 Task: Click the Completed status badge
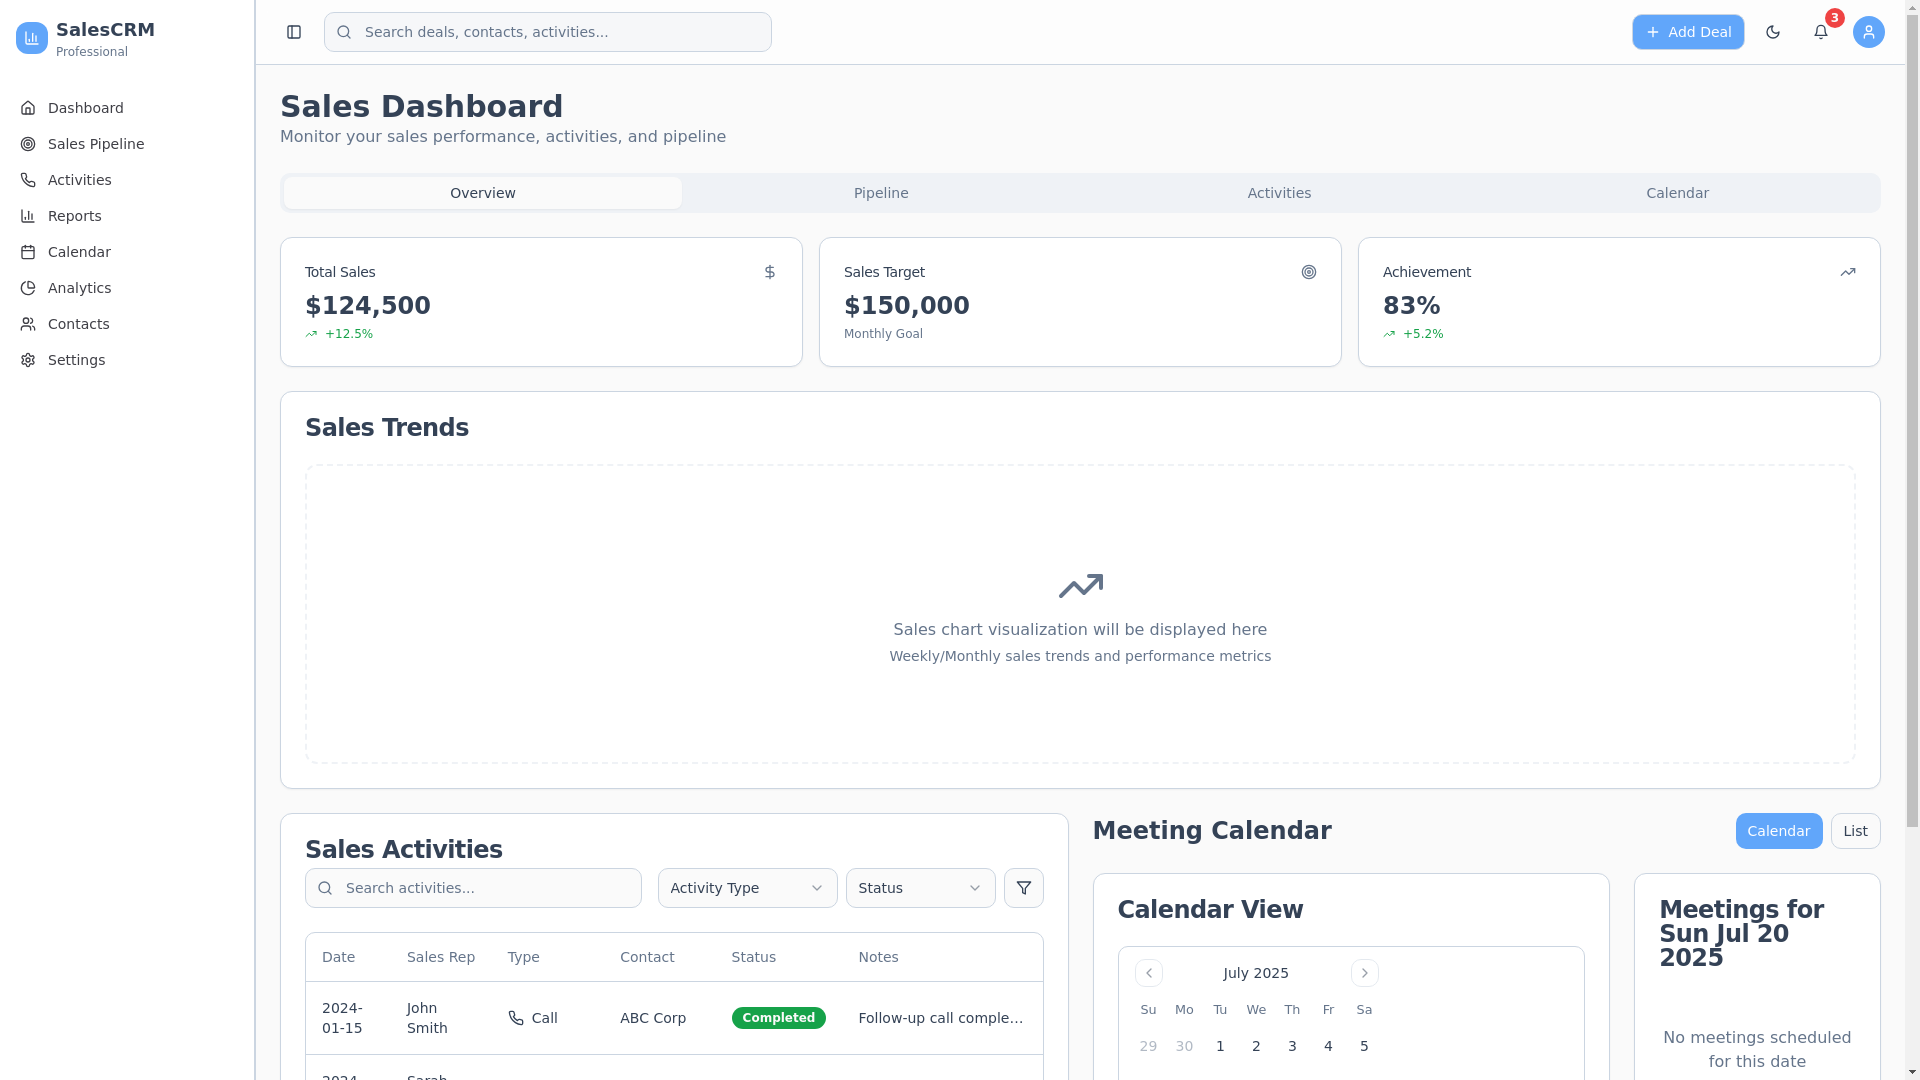(779, 1018)
